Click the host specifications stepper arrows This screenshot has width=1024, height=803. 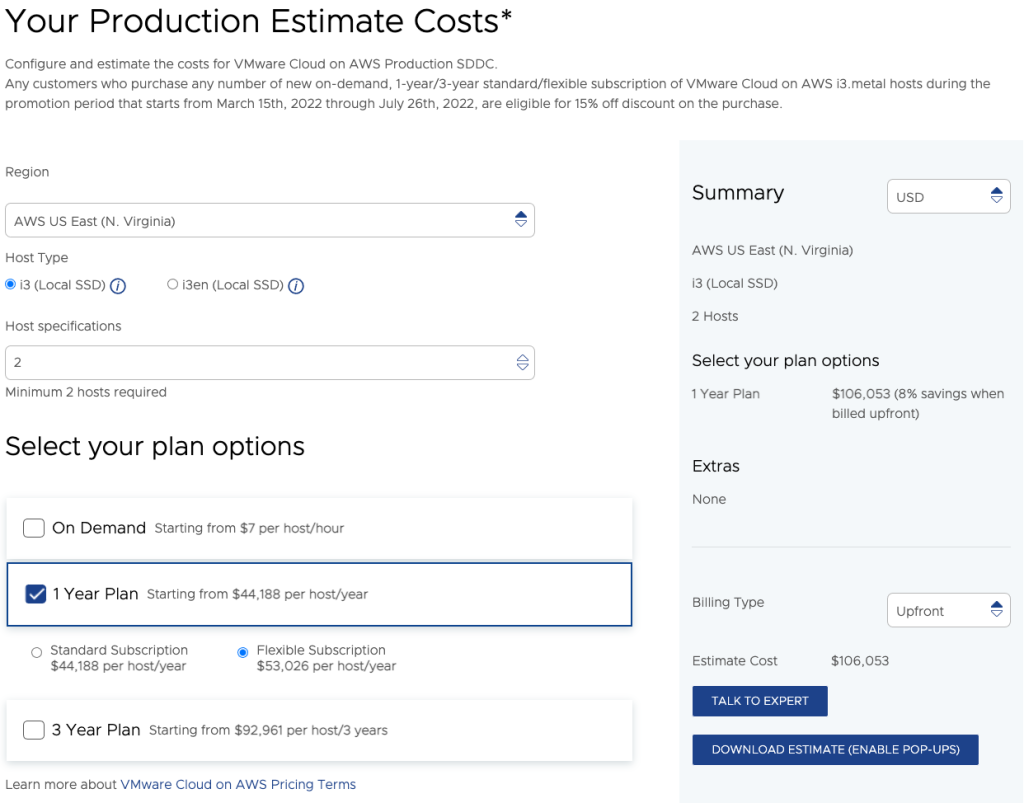point(522,363)
